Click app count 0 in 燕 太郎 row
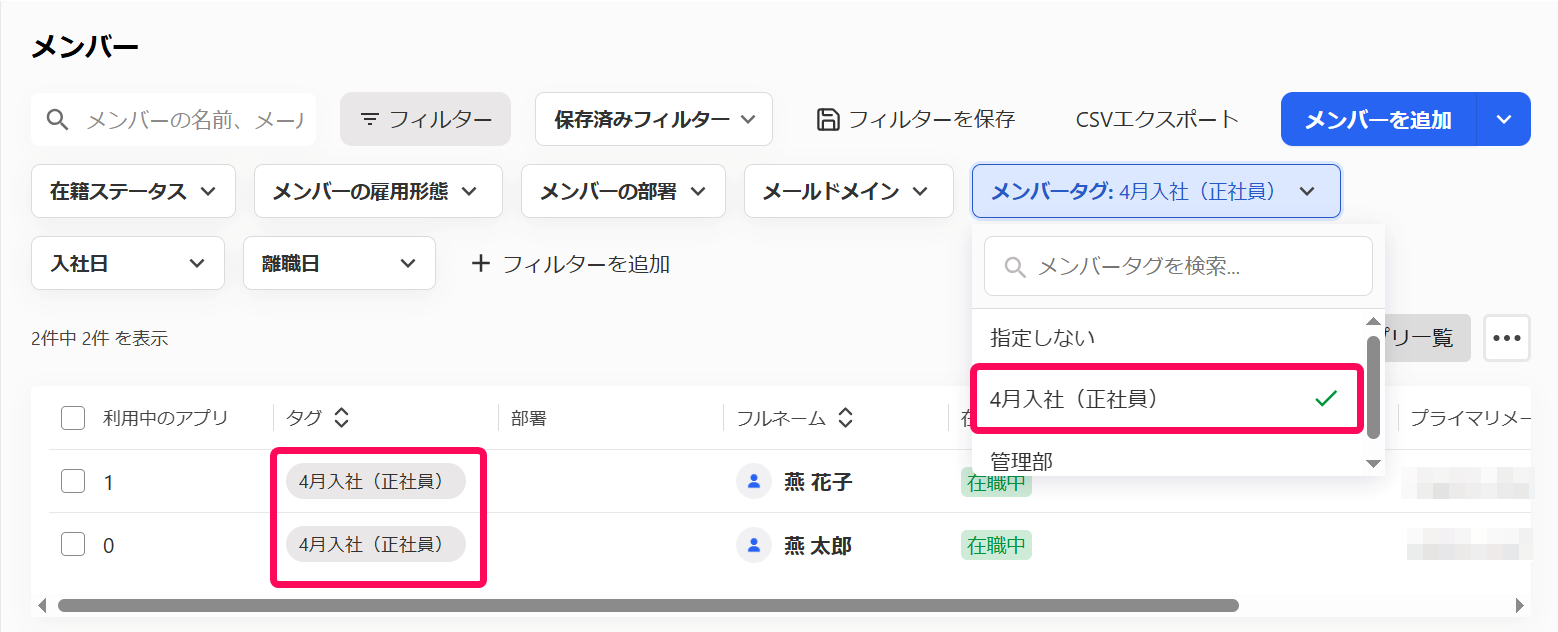 [109, 546]
